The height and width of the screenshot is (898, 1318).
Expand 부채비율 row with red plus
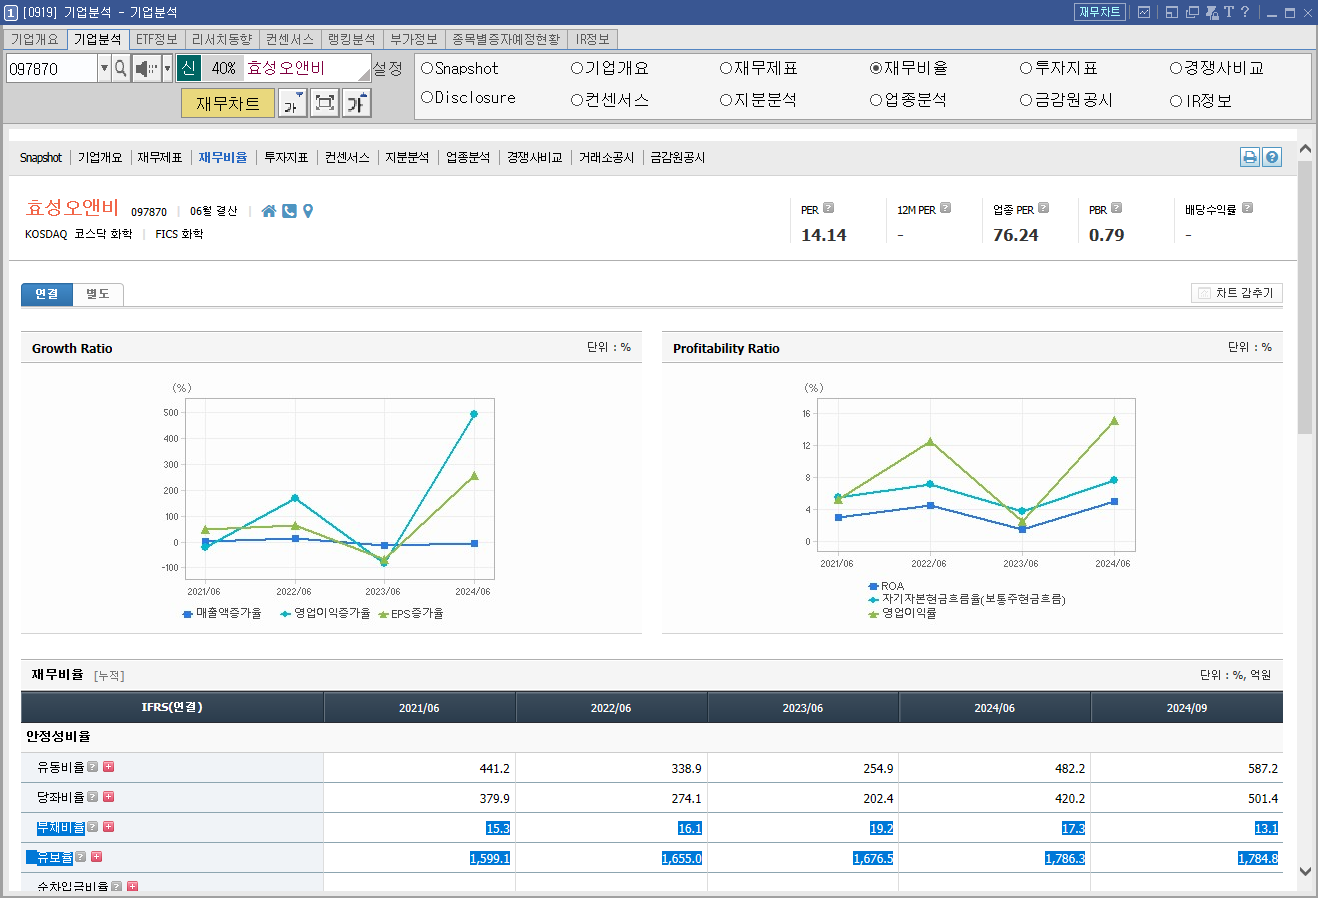[x=109, y=827]
